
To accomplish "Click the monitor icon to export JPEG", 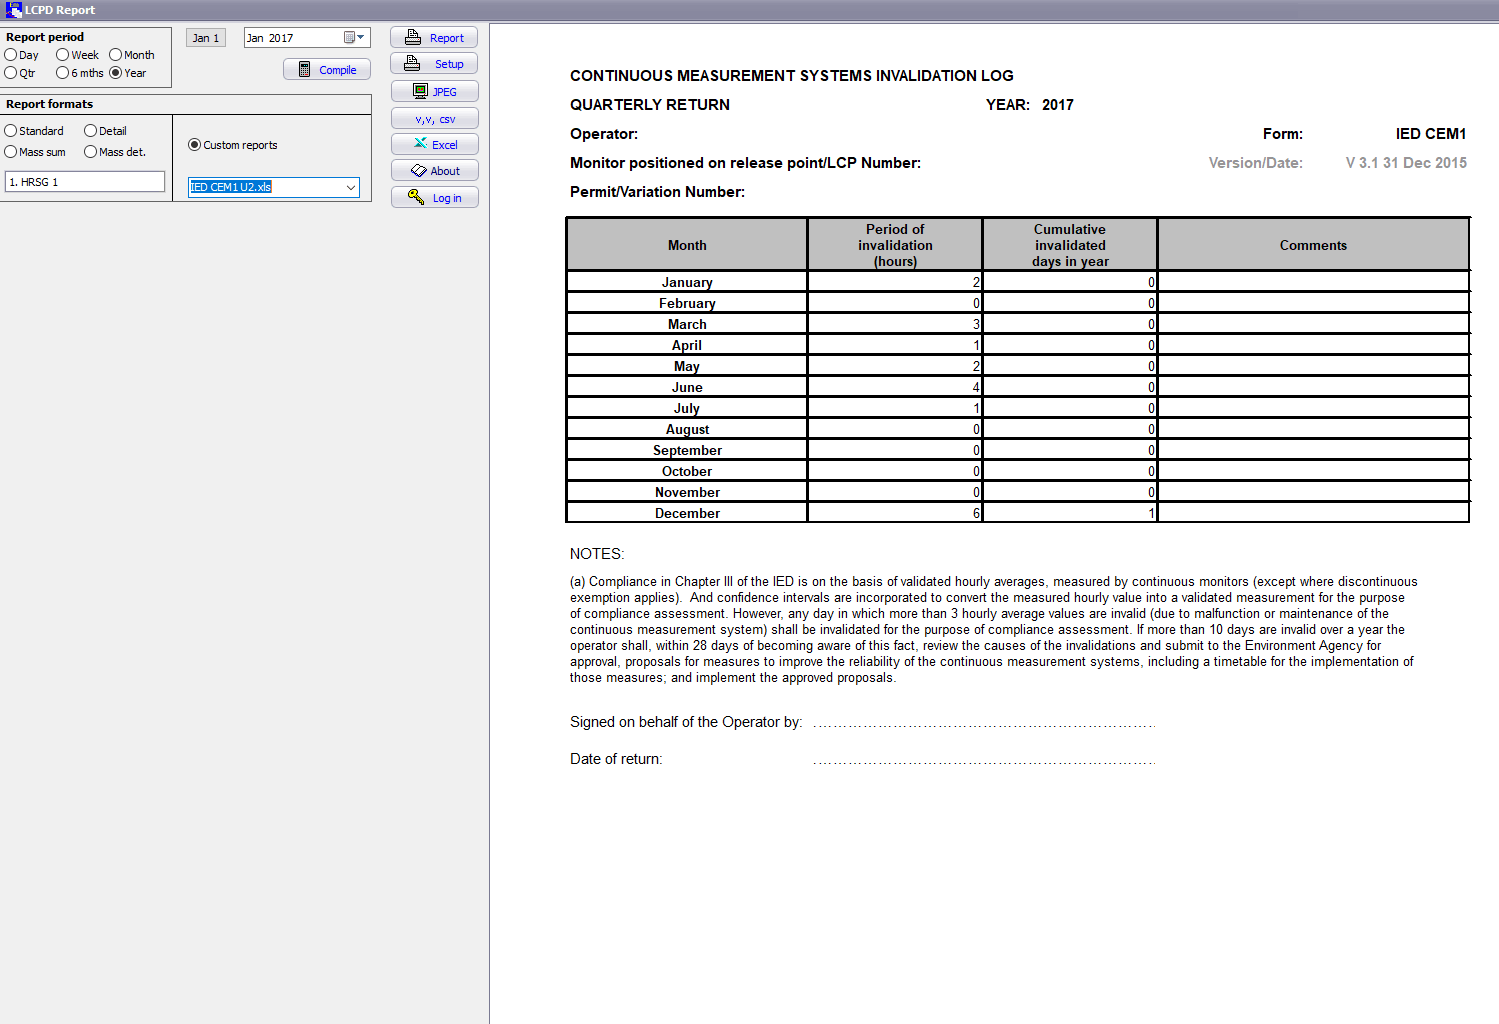I will pyautogui.click(x=420, y=91).
